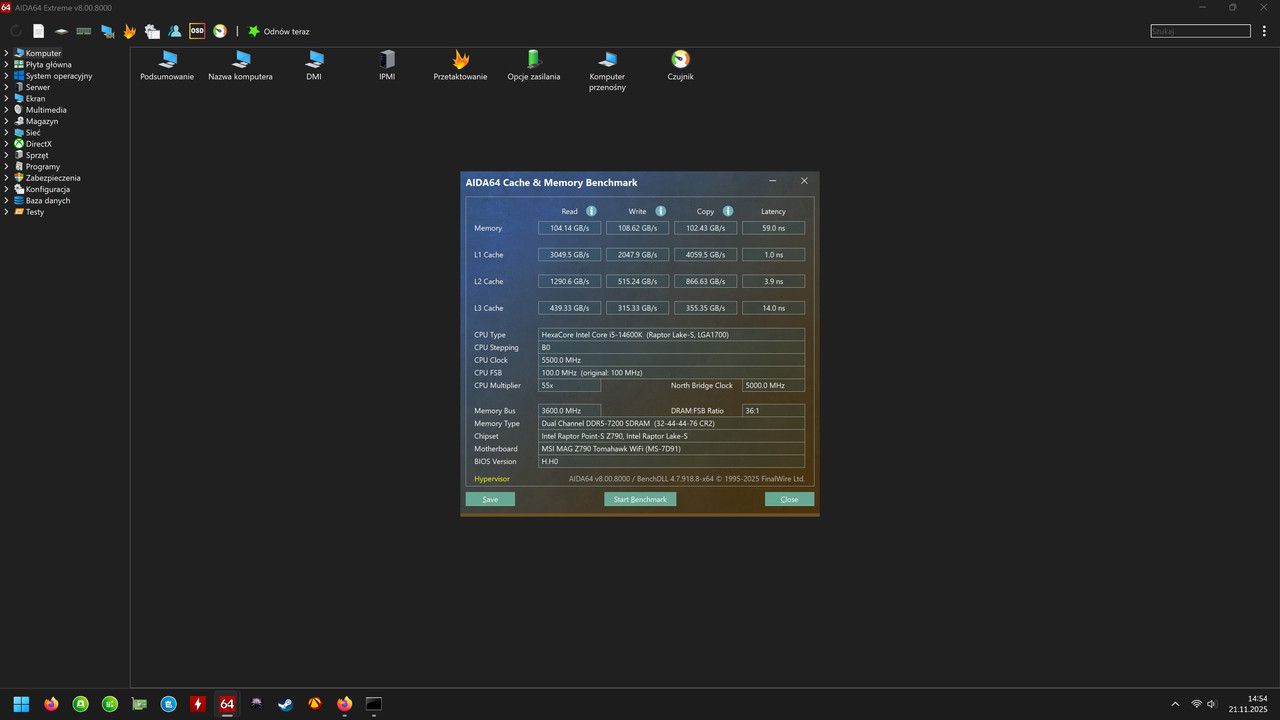Click Start Benchmark button
1280x720 pixels.
(x=640, y=499)
